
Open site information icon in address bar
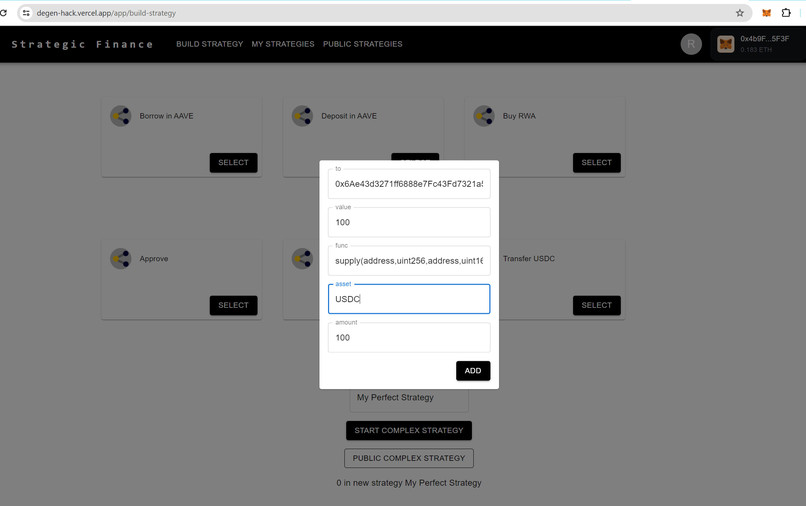26,13
